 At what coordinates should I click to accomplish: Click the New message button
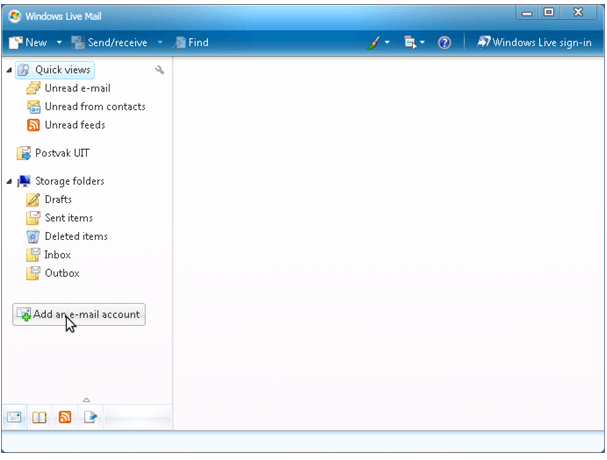[28, 43]
